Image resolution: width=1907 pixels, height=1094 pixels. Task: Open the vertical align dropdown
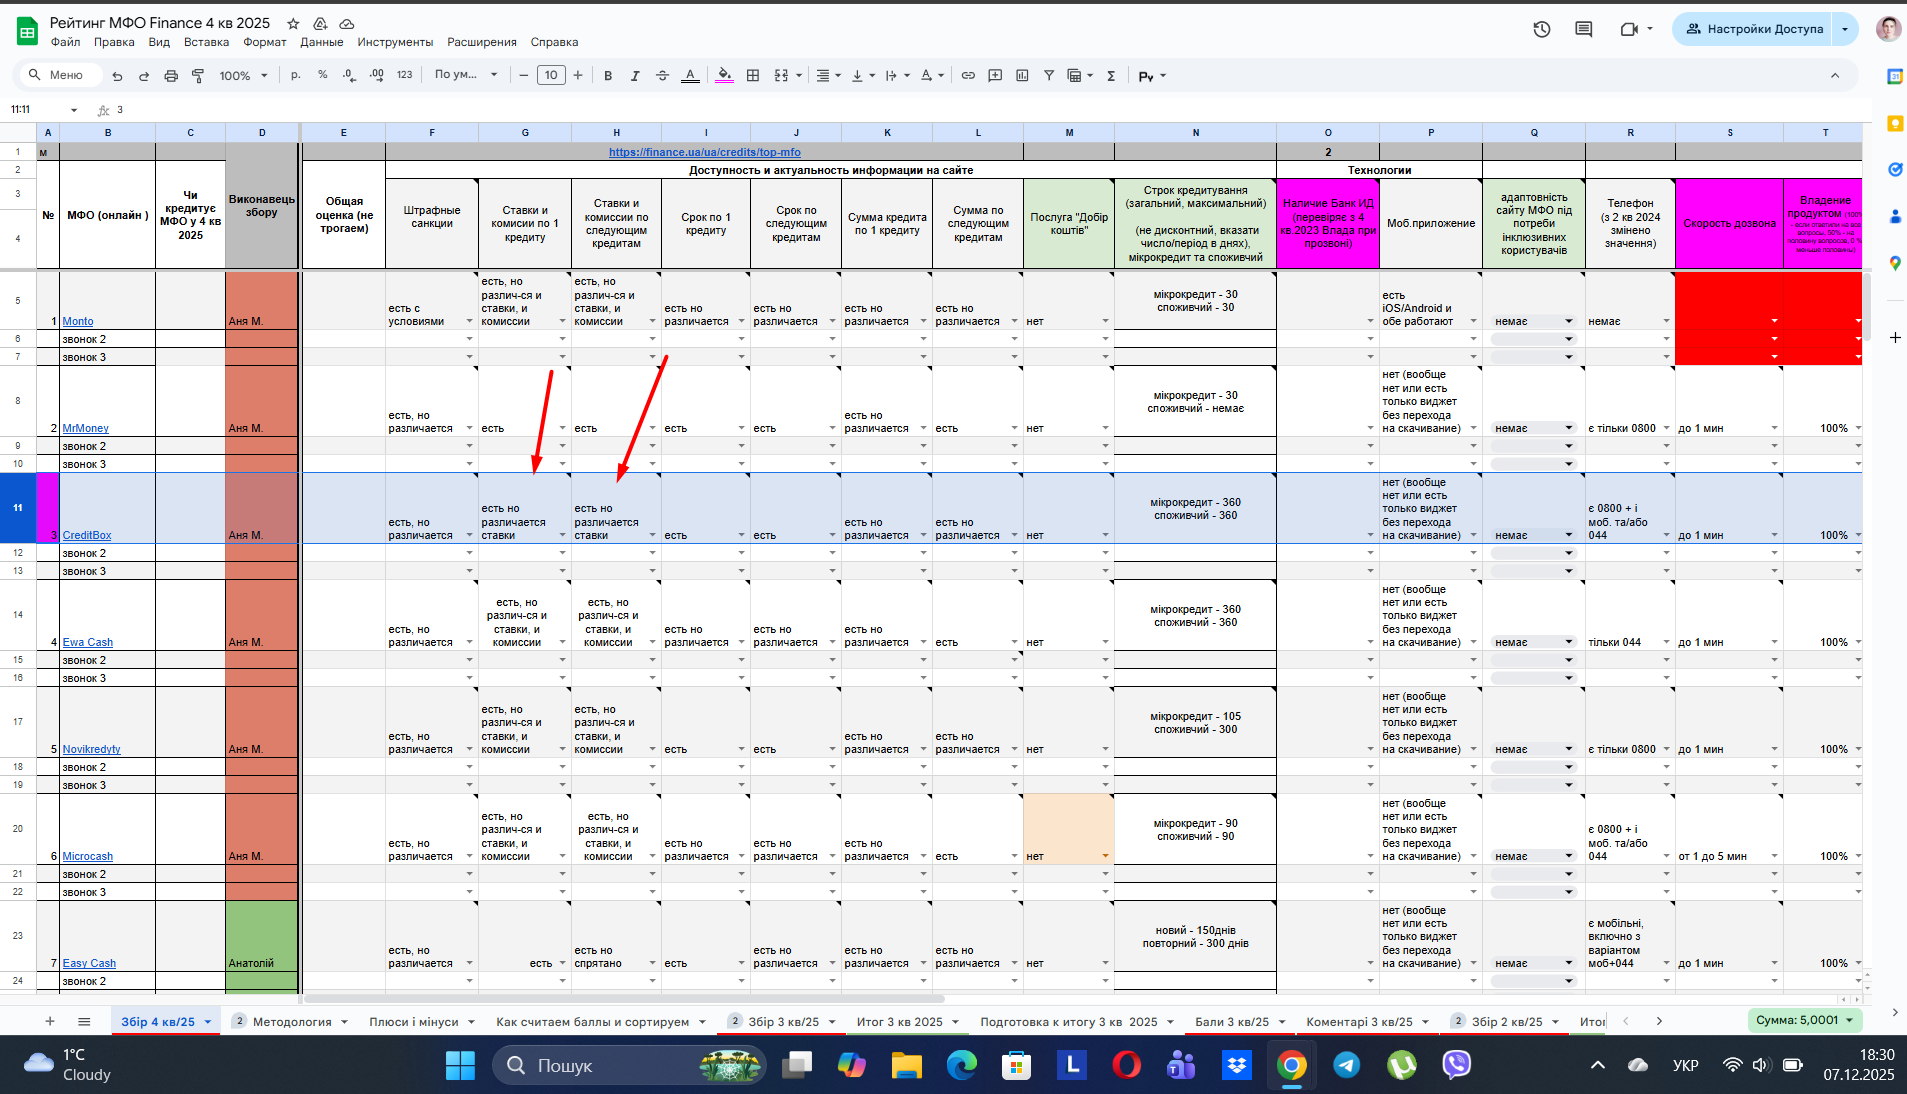863,76
